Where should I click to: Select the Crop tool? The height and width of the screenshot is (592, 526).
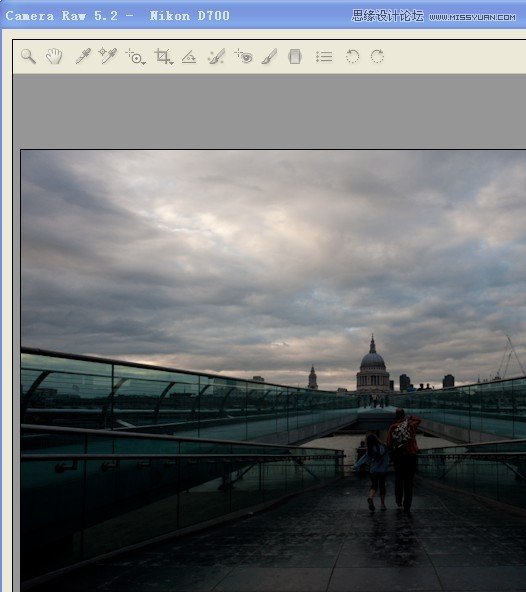pyautogui.click(x=162, y=56)
